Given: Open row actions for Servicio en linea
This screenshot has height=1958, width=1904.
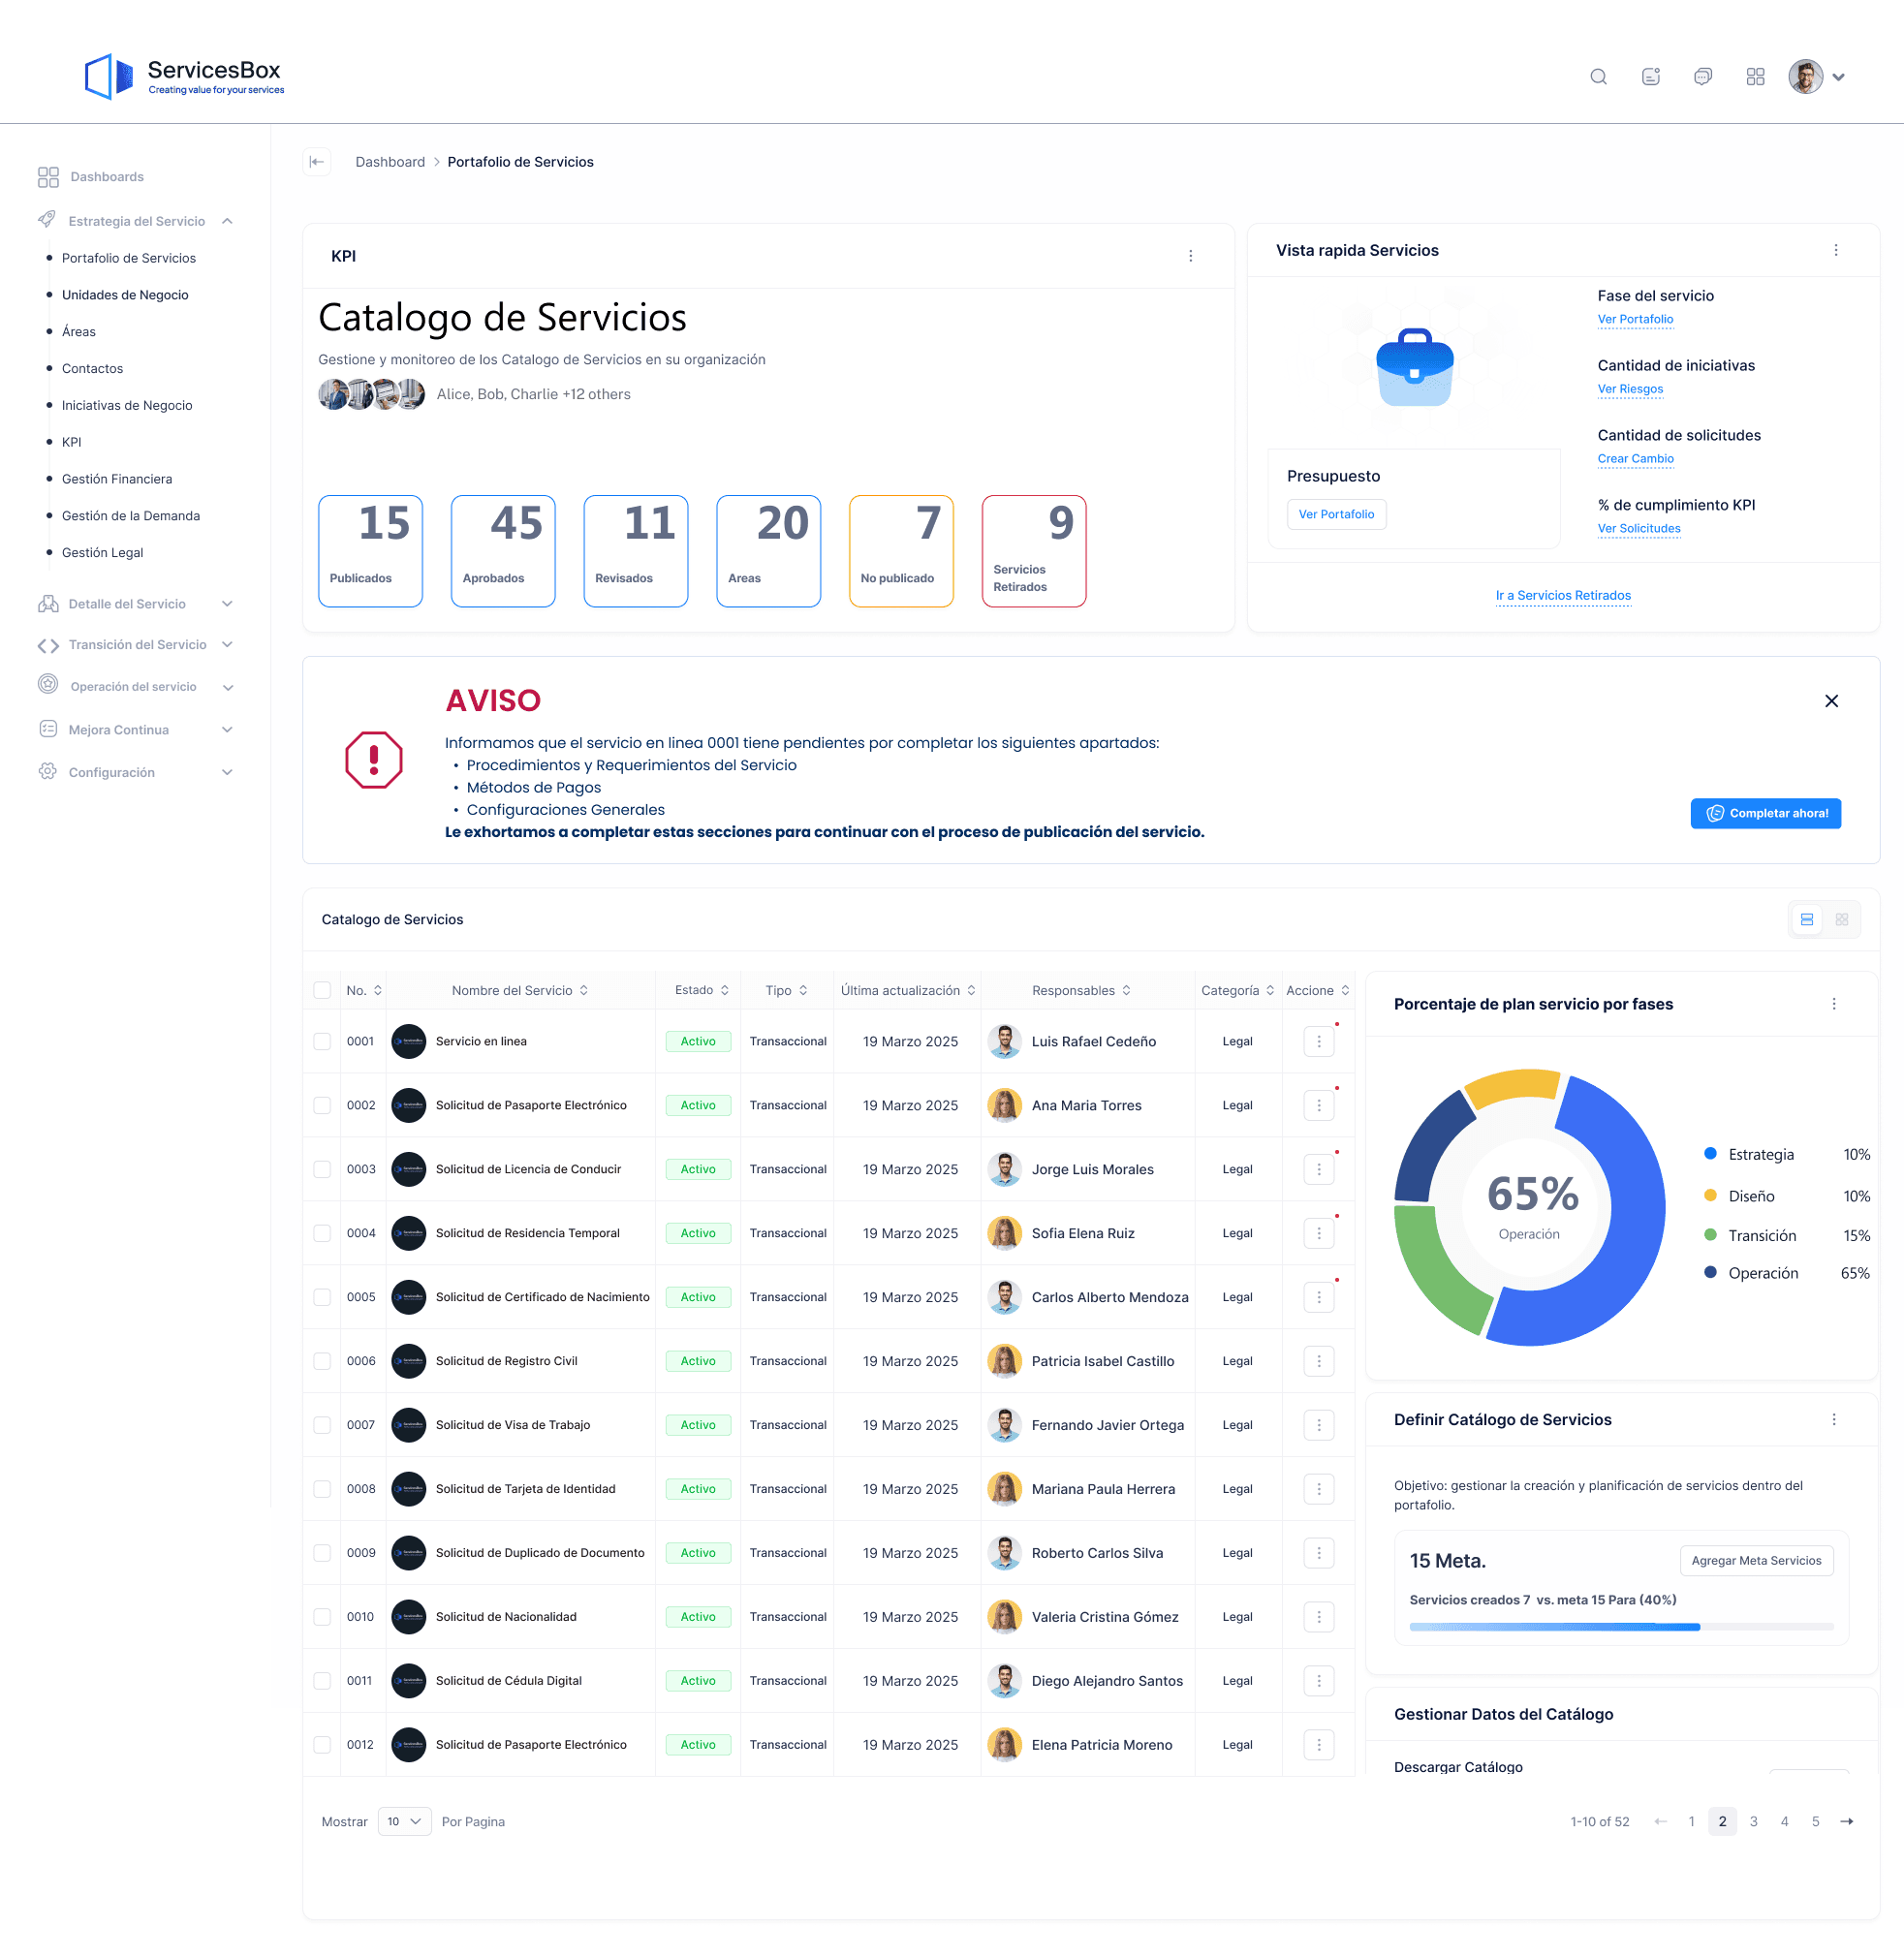Looking at the screenshot, I should (x=1318, y=1041).
